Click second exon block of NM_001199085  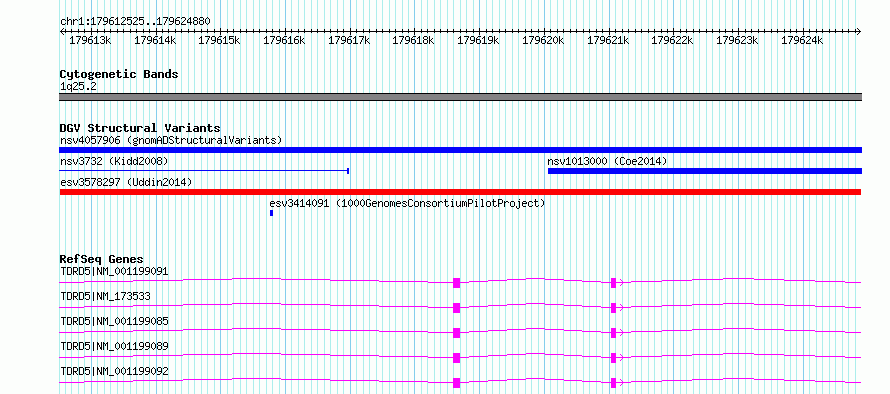pos(613,333)
